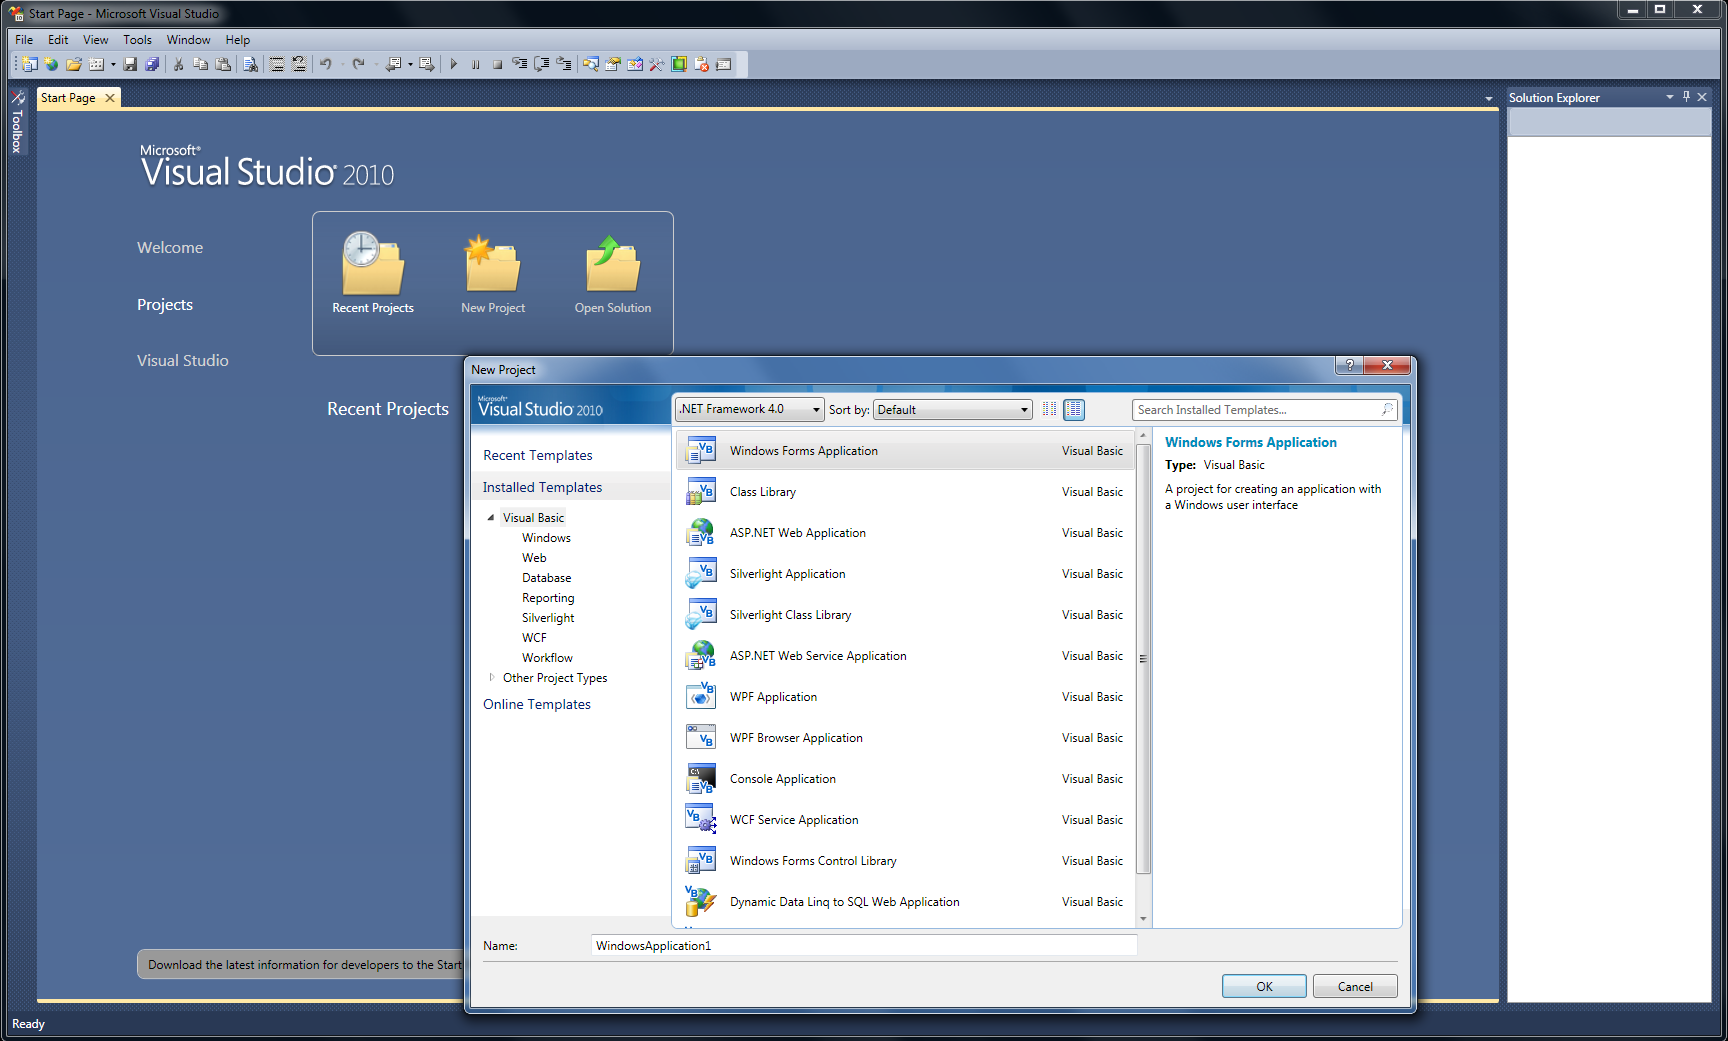Click OK in New Project dialog
1728x1041 pixels.
(x=1264, y=986)
